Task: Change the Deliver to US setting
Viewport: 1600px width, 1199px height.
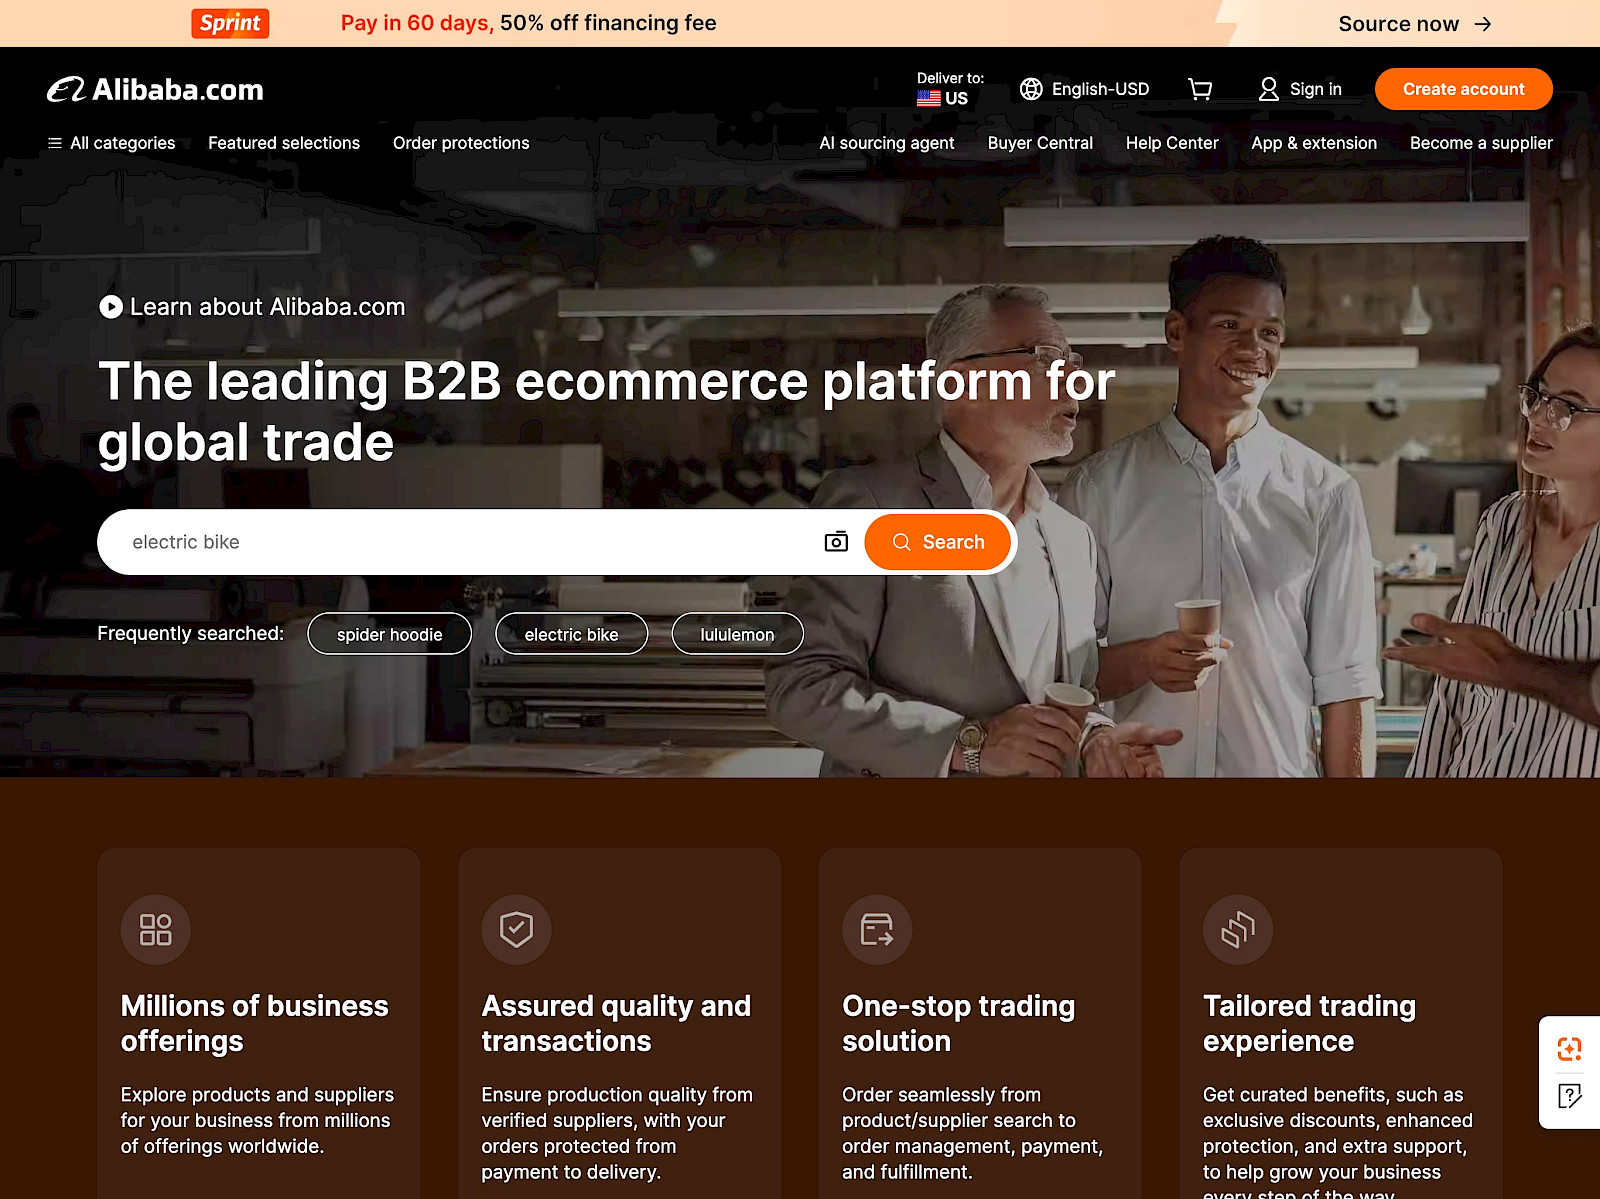Action: point(948,90)
